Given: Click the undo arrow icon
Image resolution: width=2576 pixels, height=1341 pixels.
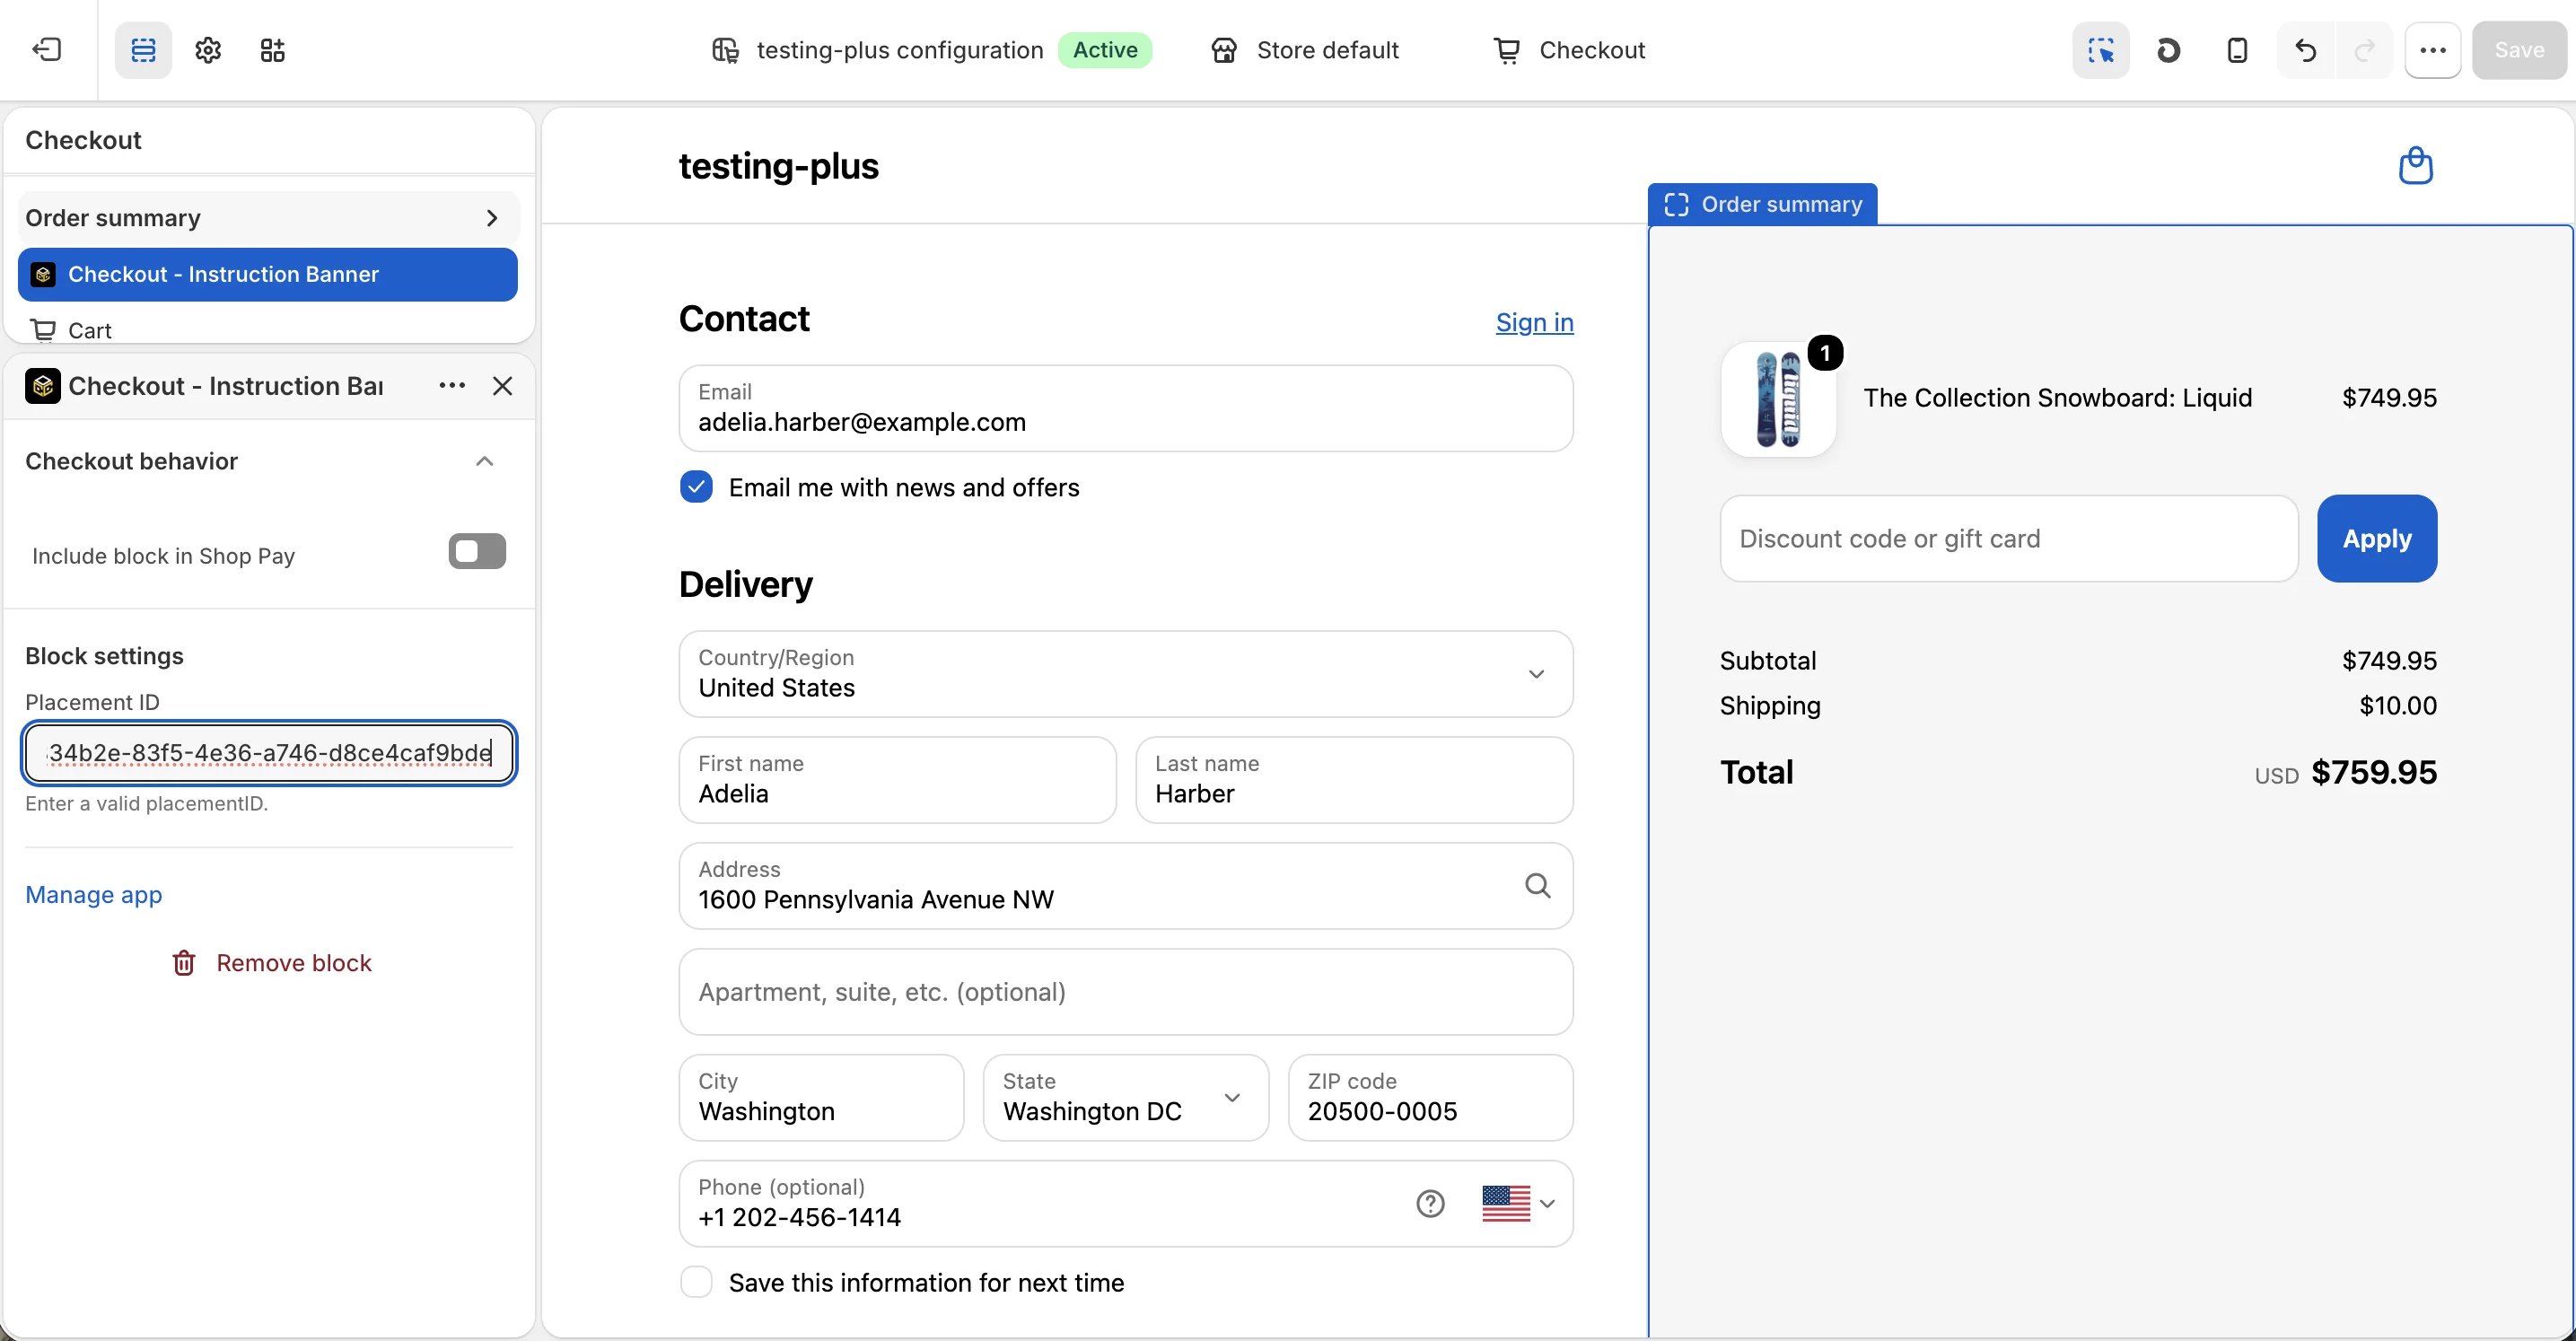Looking at the screenshot, I should 2305,50.
